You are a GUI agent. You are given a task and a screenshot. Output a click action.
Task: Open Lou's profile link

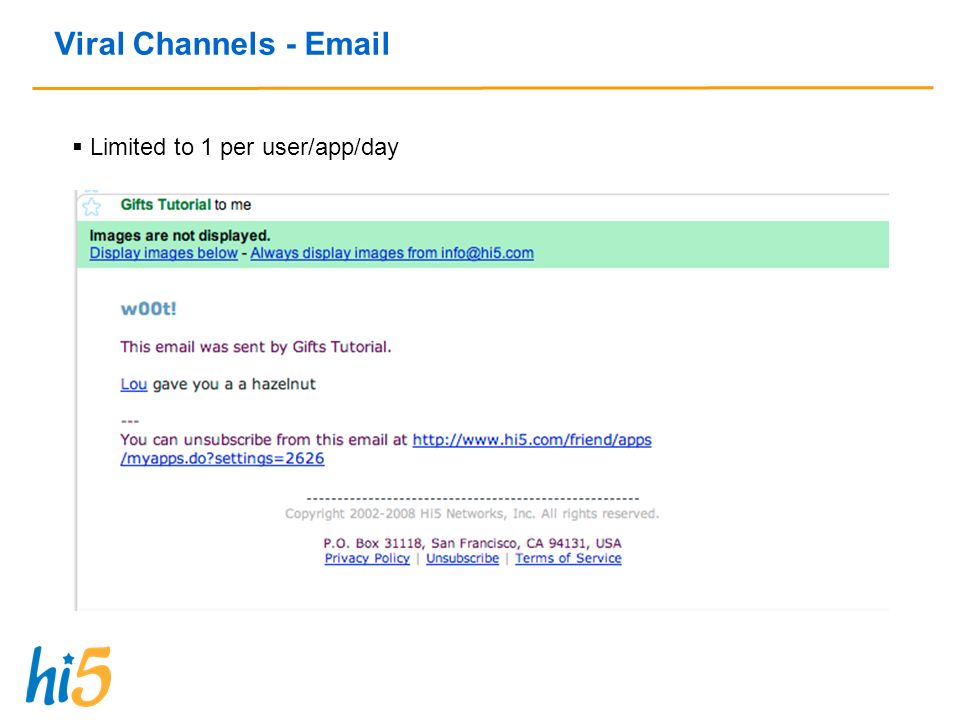(133, 384)
